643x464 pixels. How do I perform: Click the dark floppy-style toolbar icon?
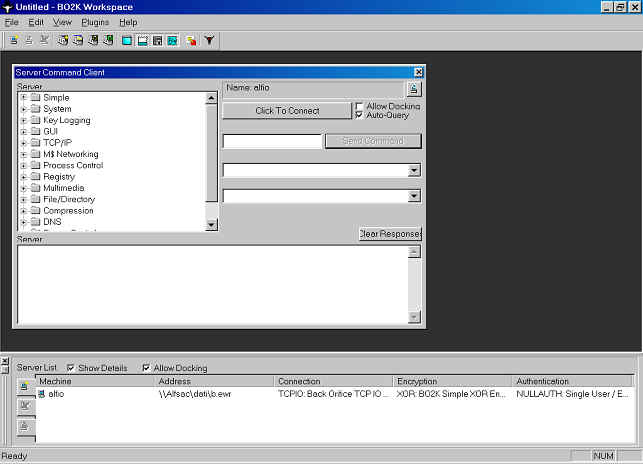pyautogui.click(x=157, y=41)
